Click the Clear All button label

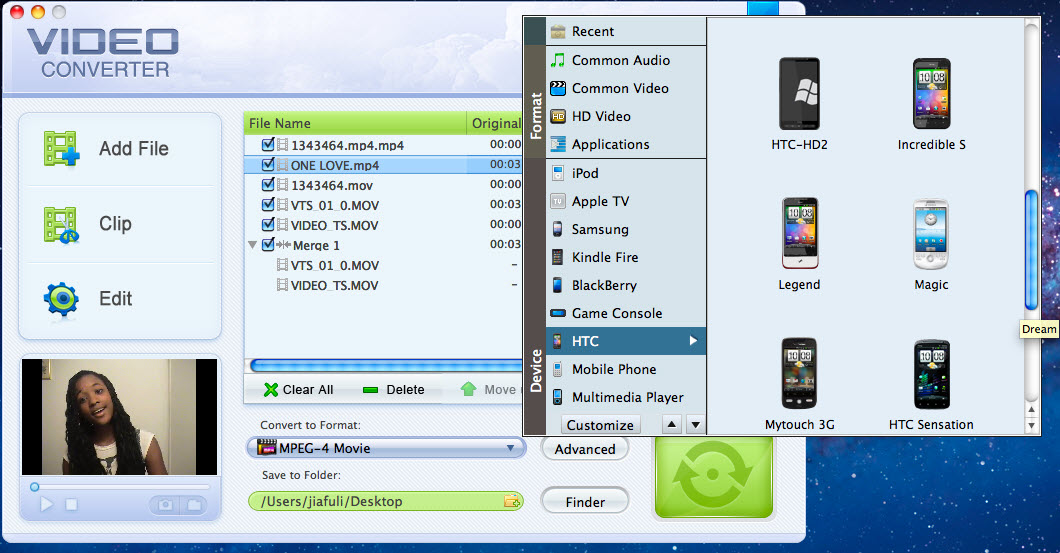(x=308, y=389)
